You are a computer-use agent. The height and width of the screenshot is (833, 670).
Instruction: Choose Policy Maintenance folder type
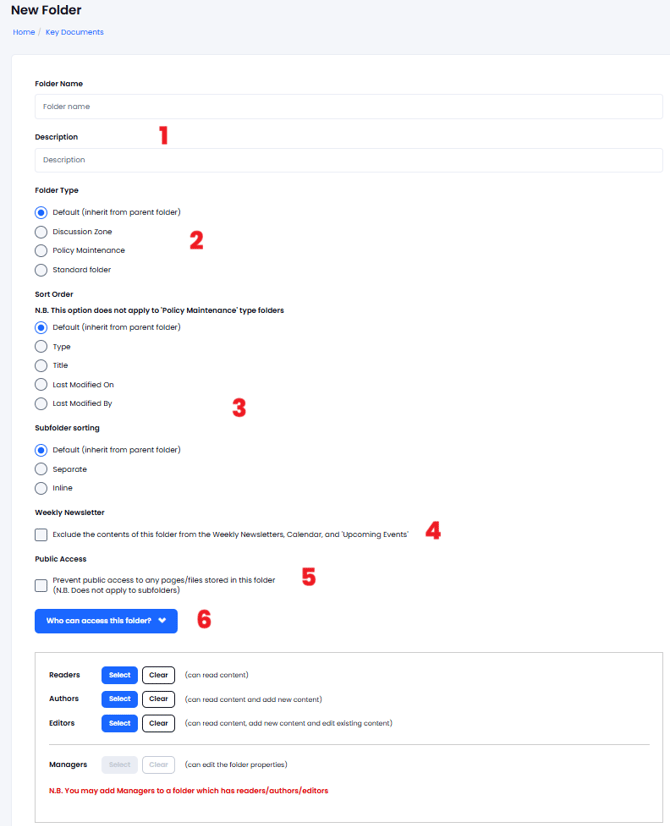(x=41, y=251)
